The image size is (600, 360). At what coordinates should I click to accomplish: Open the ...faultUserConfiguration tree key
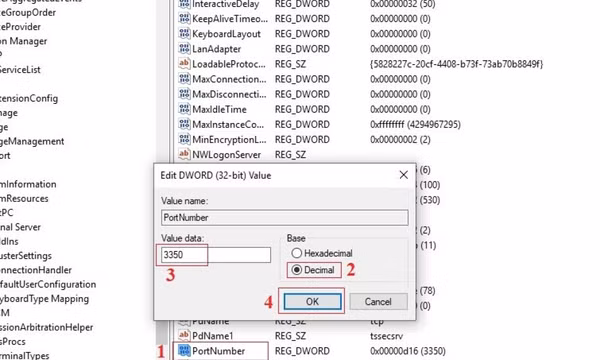[x=48, y=284]
